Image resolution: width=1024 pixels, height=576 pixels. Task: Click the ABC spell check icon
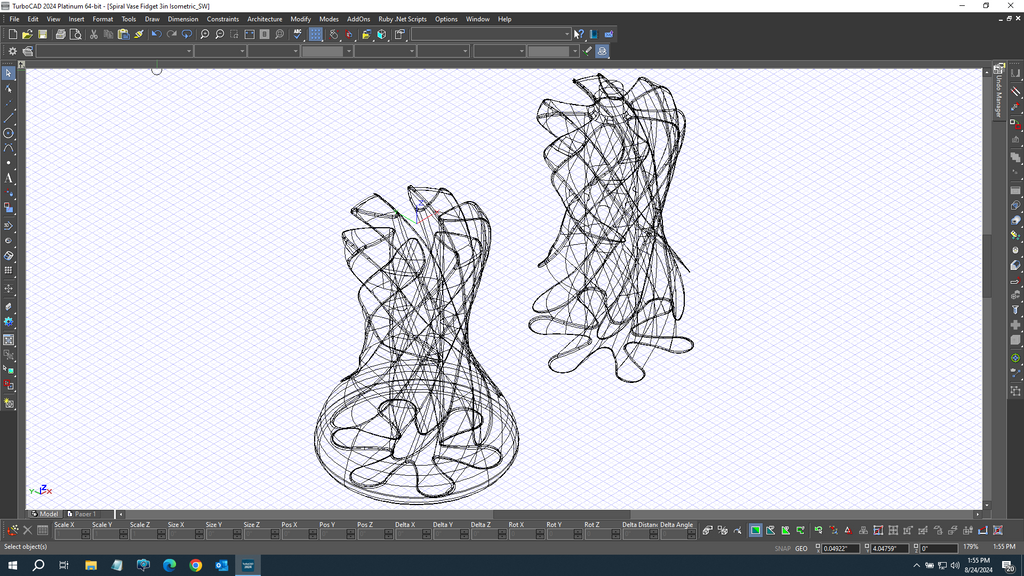(x=298, y=34)
